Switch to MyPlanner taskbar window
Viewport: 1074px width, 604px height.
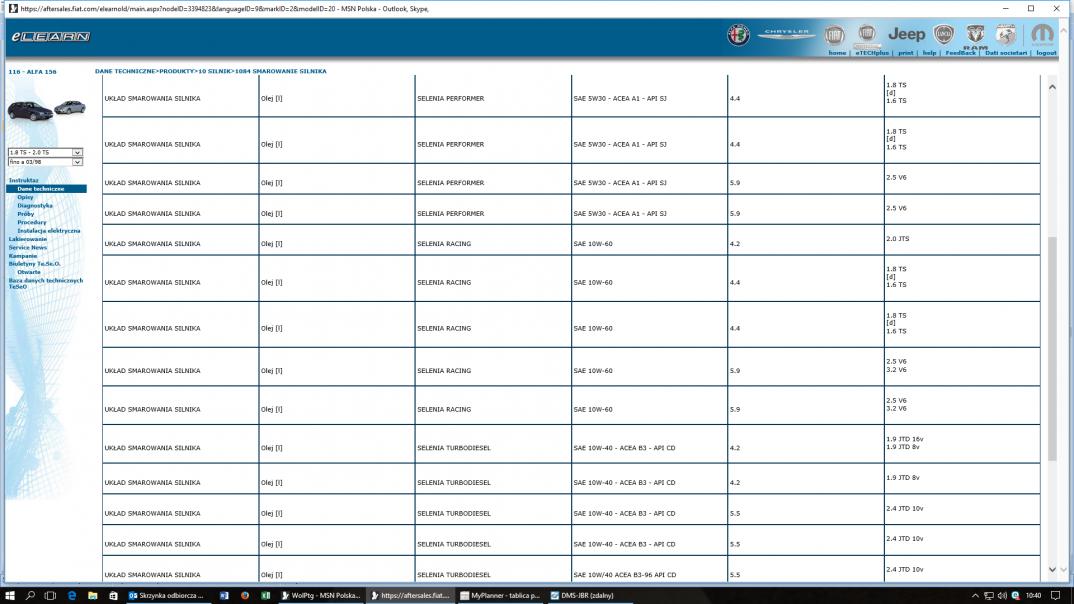click(x=500, y=596)
